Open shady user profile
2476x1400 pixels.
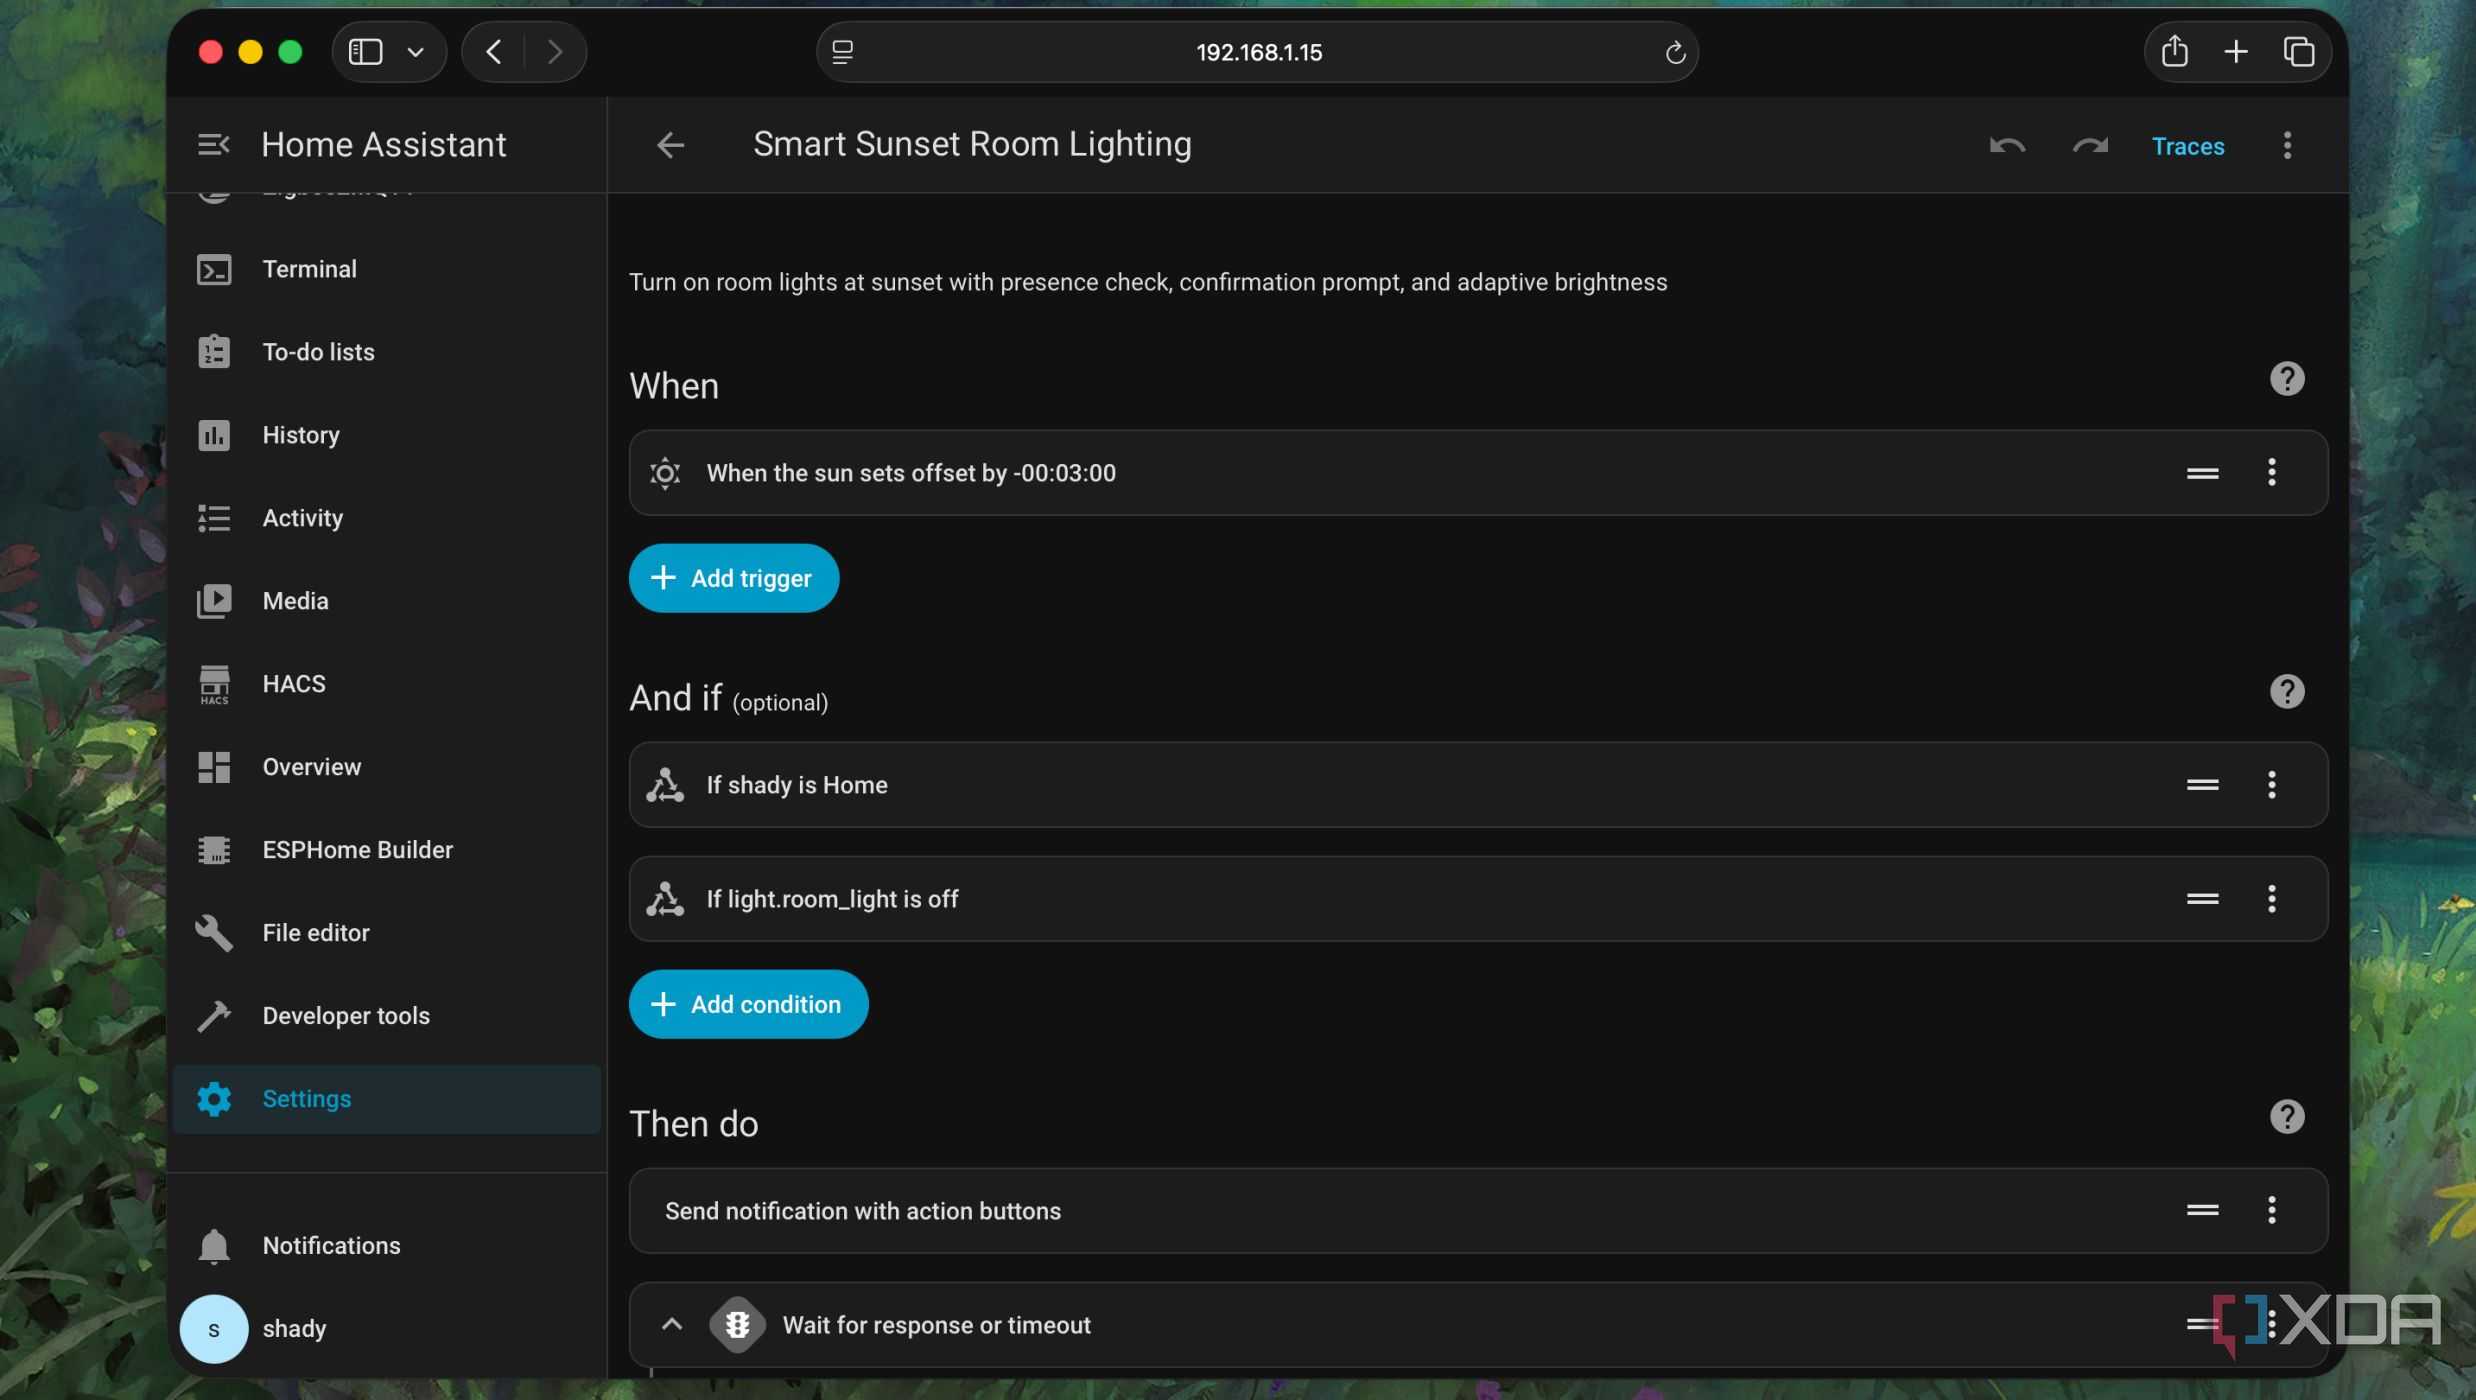point(386,1329)
